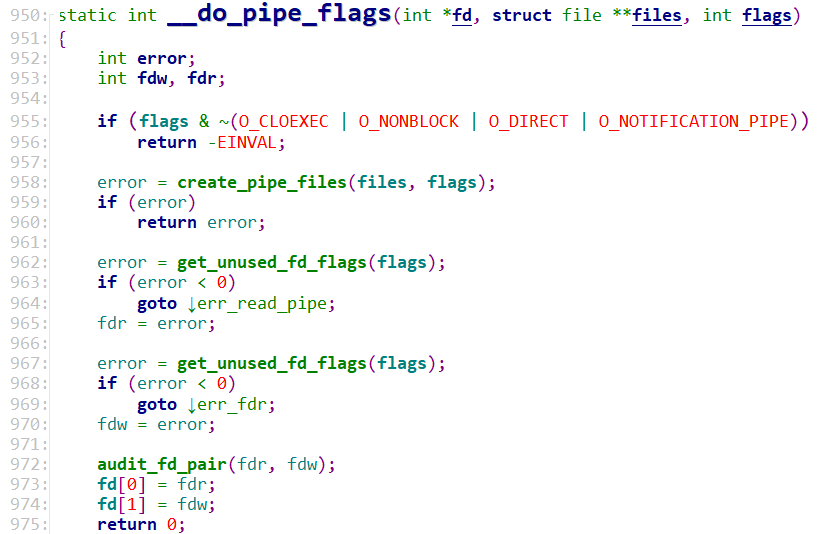
Task: Click the static keyword on line 950
Action: pyautogui.click(x=87, y=15)
